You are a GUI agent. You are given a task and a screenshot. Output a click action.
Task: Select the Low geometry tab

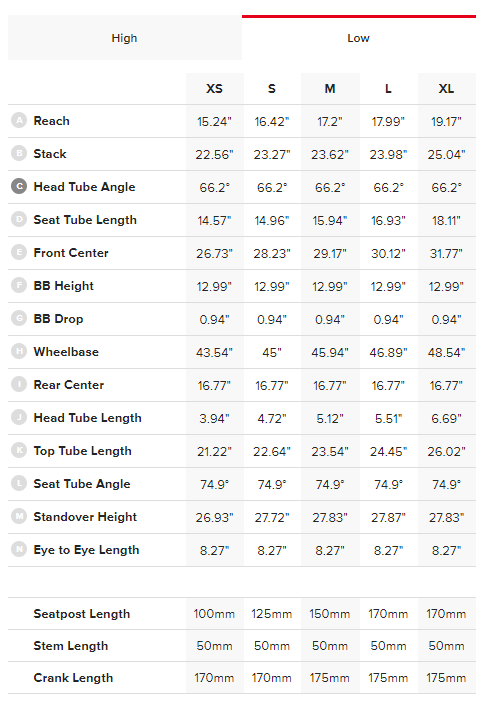coord(359,38)
